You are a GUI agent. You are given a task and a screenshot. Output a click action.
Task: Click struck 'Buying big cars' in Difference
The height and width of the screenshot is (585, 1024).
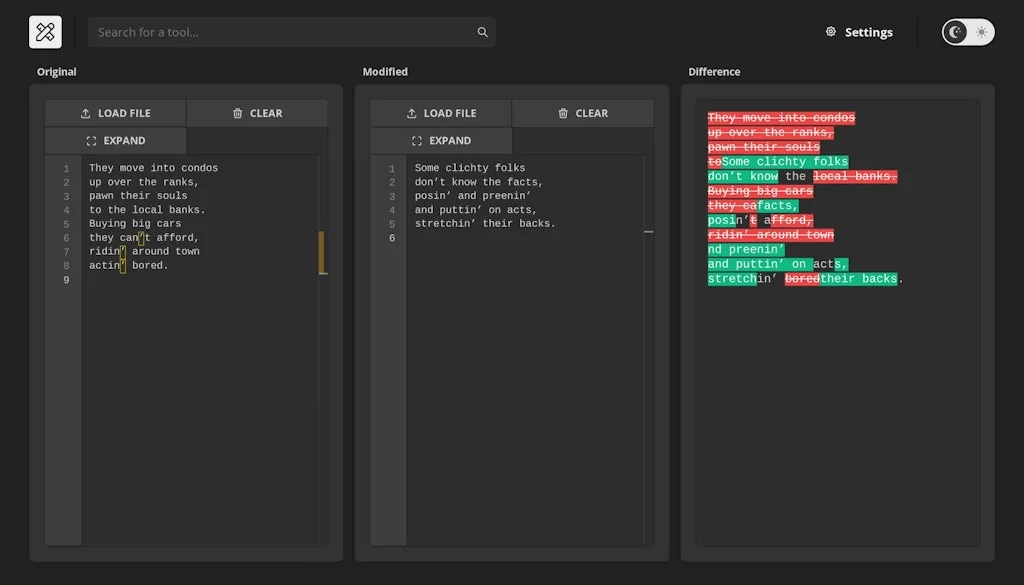(760, 191)
